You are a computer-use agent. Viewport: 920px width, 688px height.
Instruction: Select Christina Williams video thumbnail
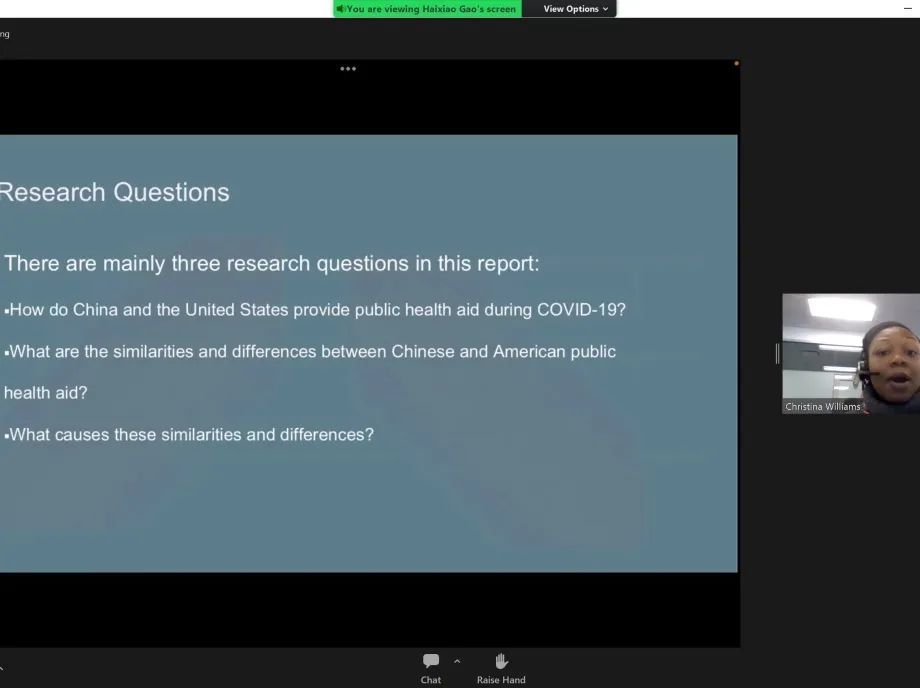tap(851, 354)
